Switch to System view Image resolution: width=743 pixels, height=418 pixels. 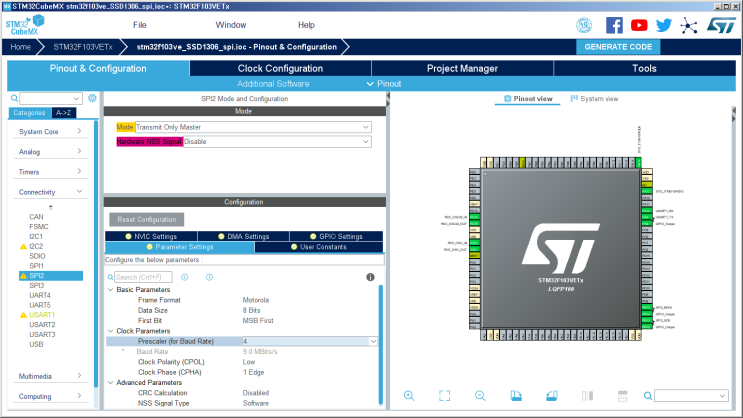tap(595, 99)
